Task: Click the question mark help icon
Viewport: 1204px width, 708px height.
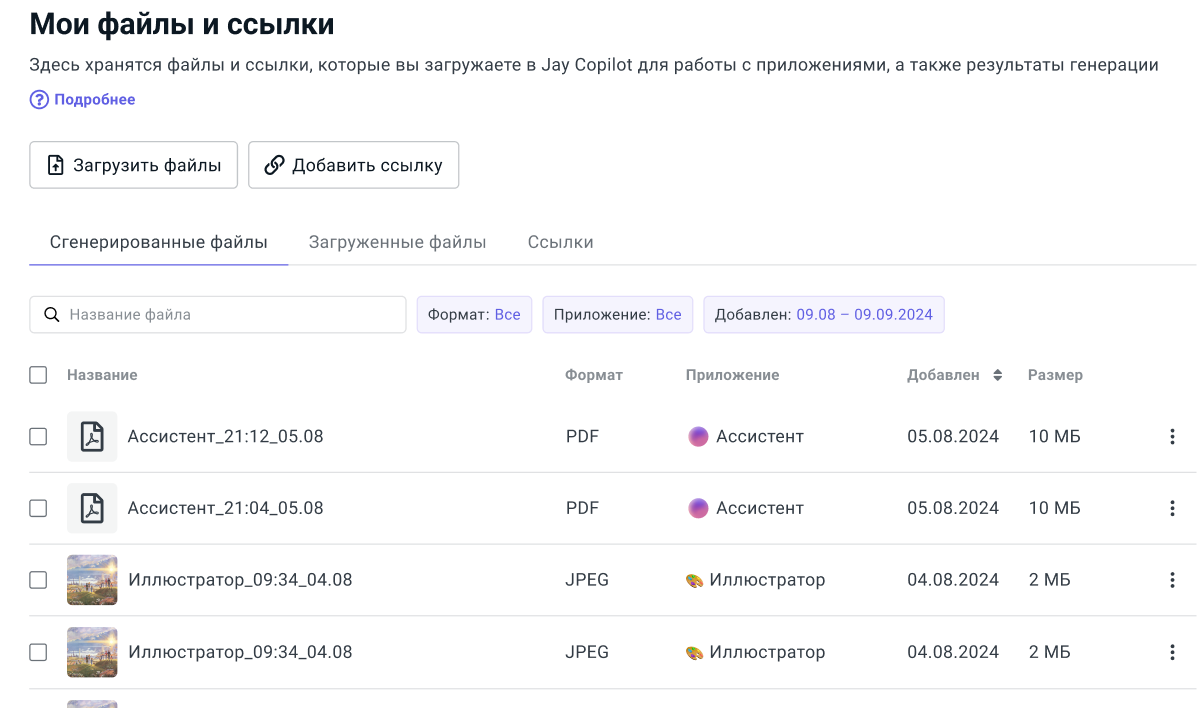Action: [x=39, y=100]
